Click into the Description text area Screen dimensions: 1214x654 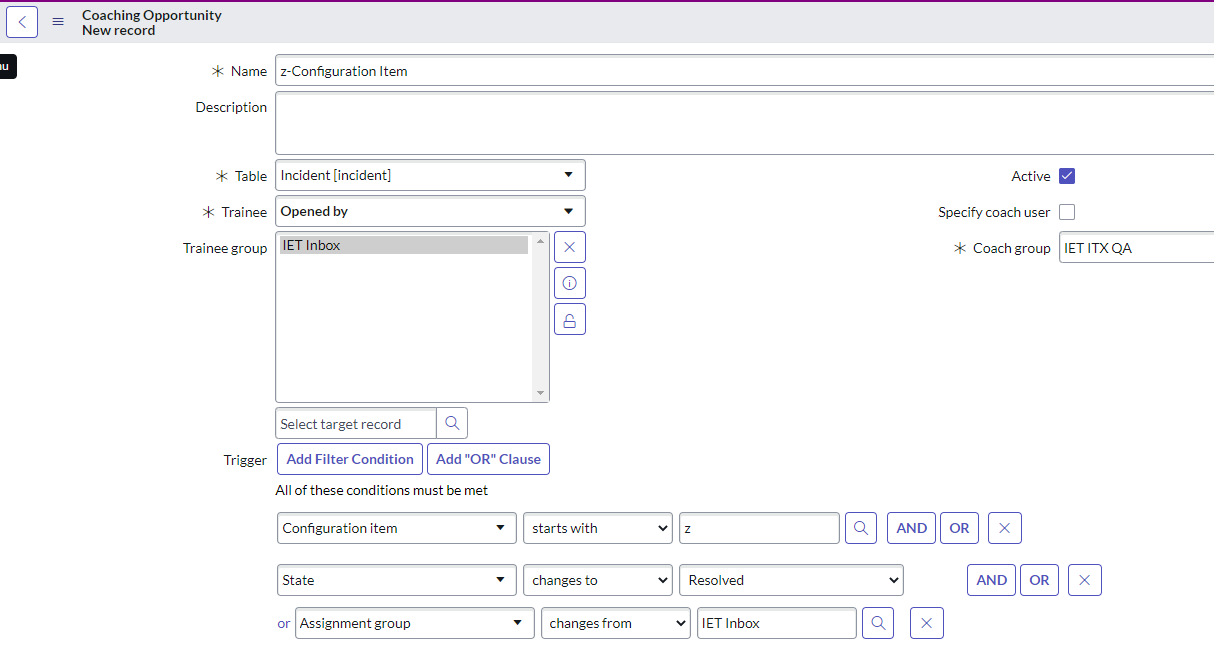click(740, 123)
